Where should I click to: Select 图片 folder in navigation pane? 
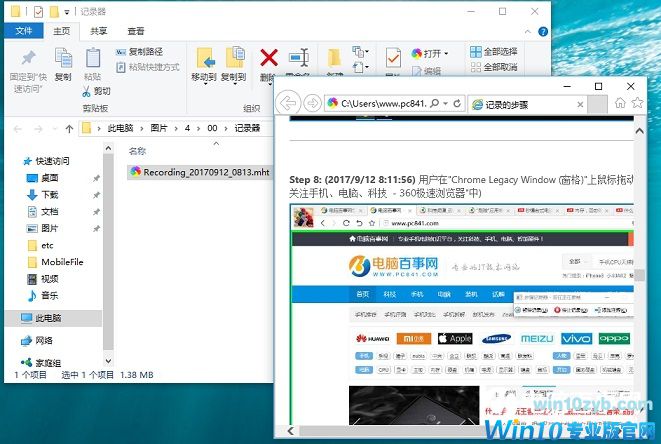click(x=43, y=229)
